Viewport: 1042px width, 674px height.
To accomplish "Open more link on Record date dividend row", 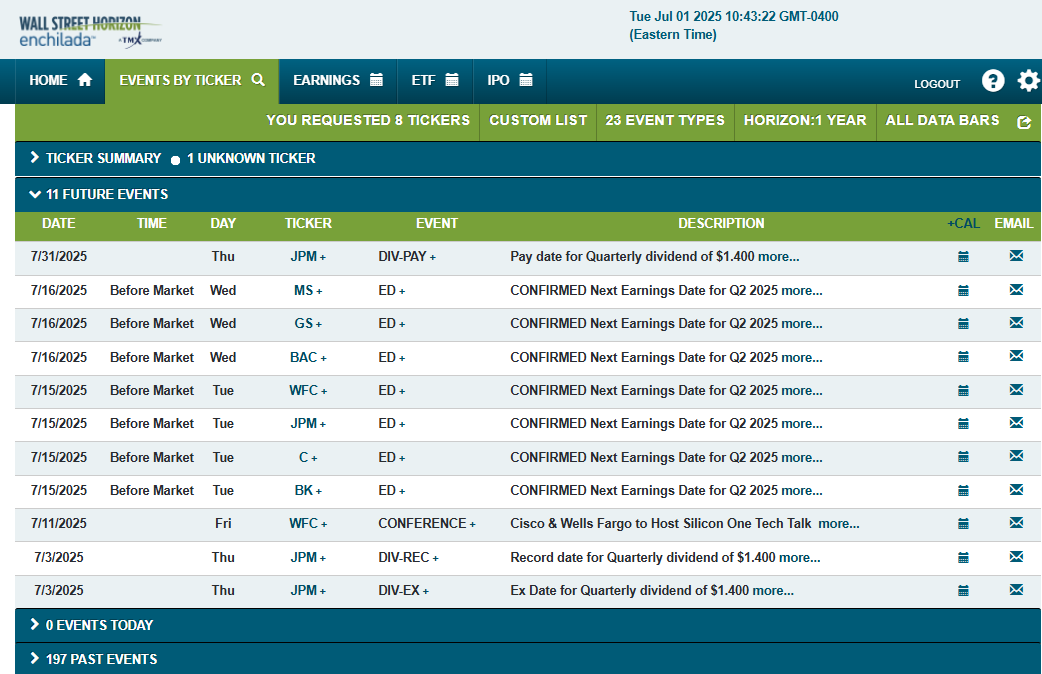I will pos(799,558).
